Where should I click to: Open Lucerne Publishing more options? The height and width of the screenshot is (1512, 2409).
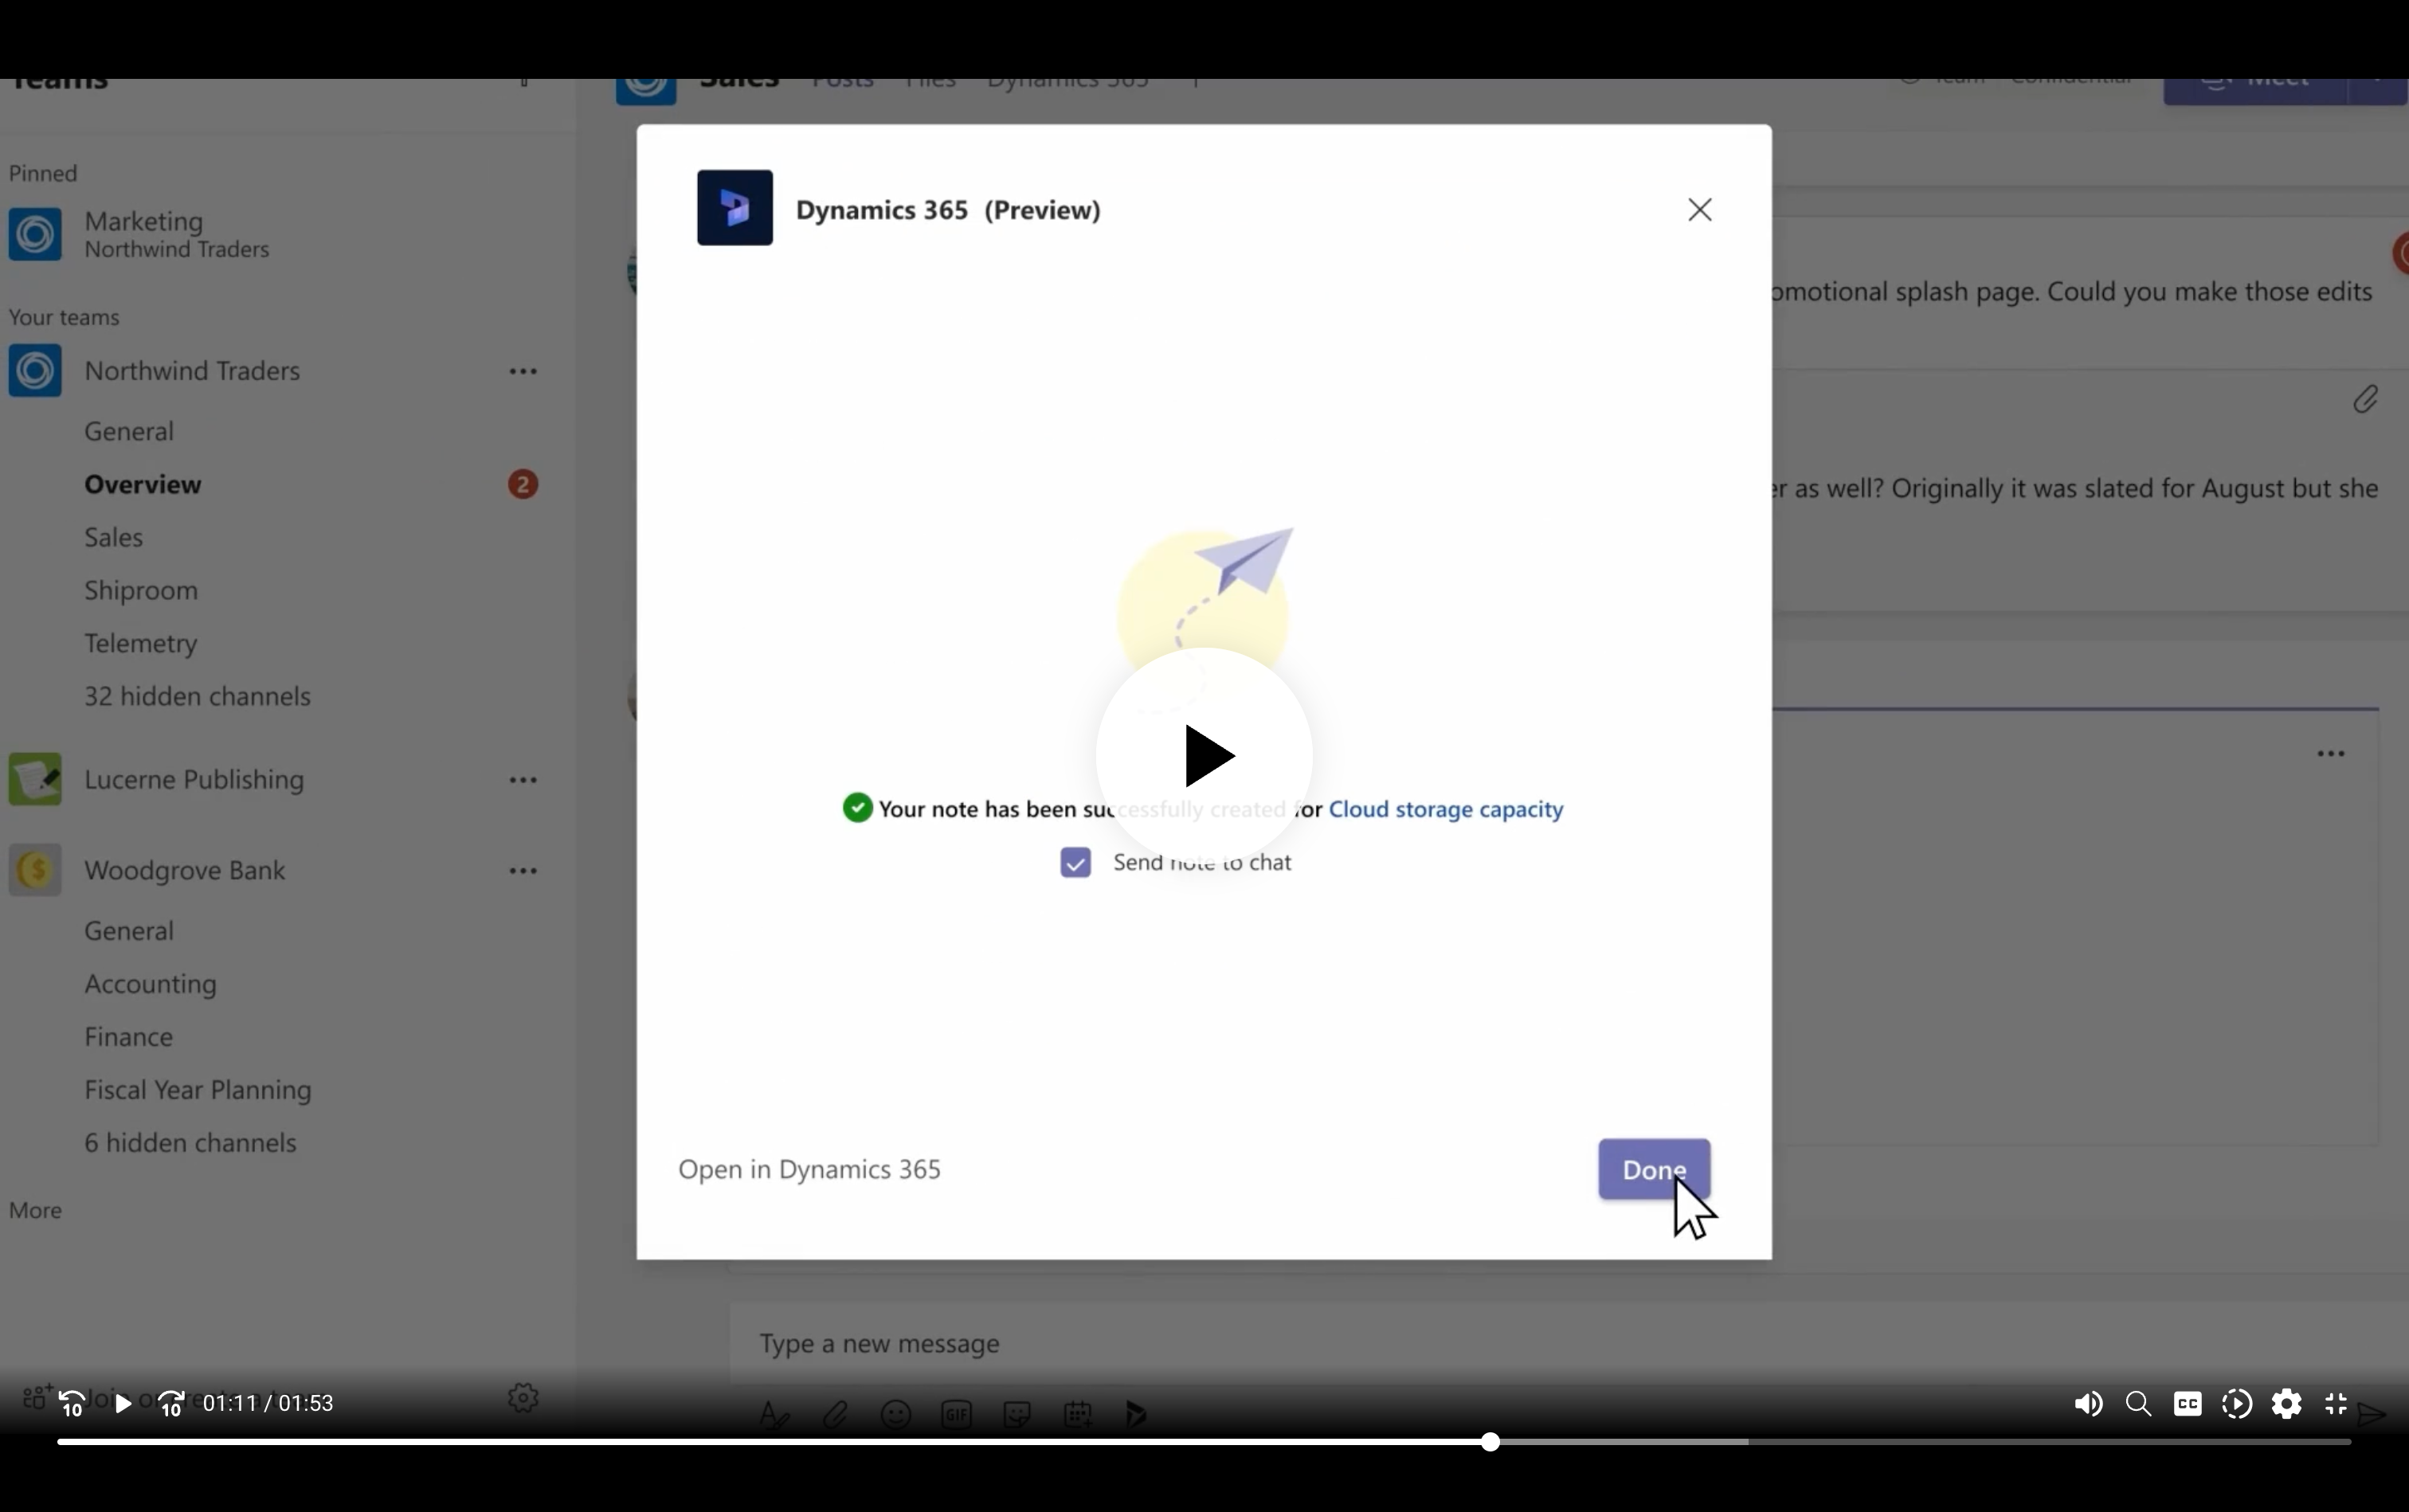tap(523, 780)
